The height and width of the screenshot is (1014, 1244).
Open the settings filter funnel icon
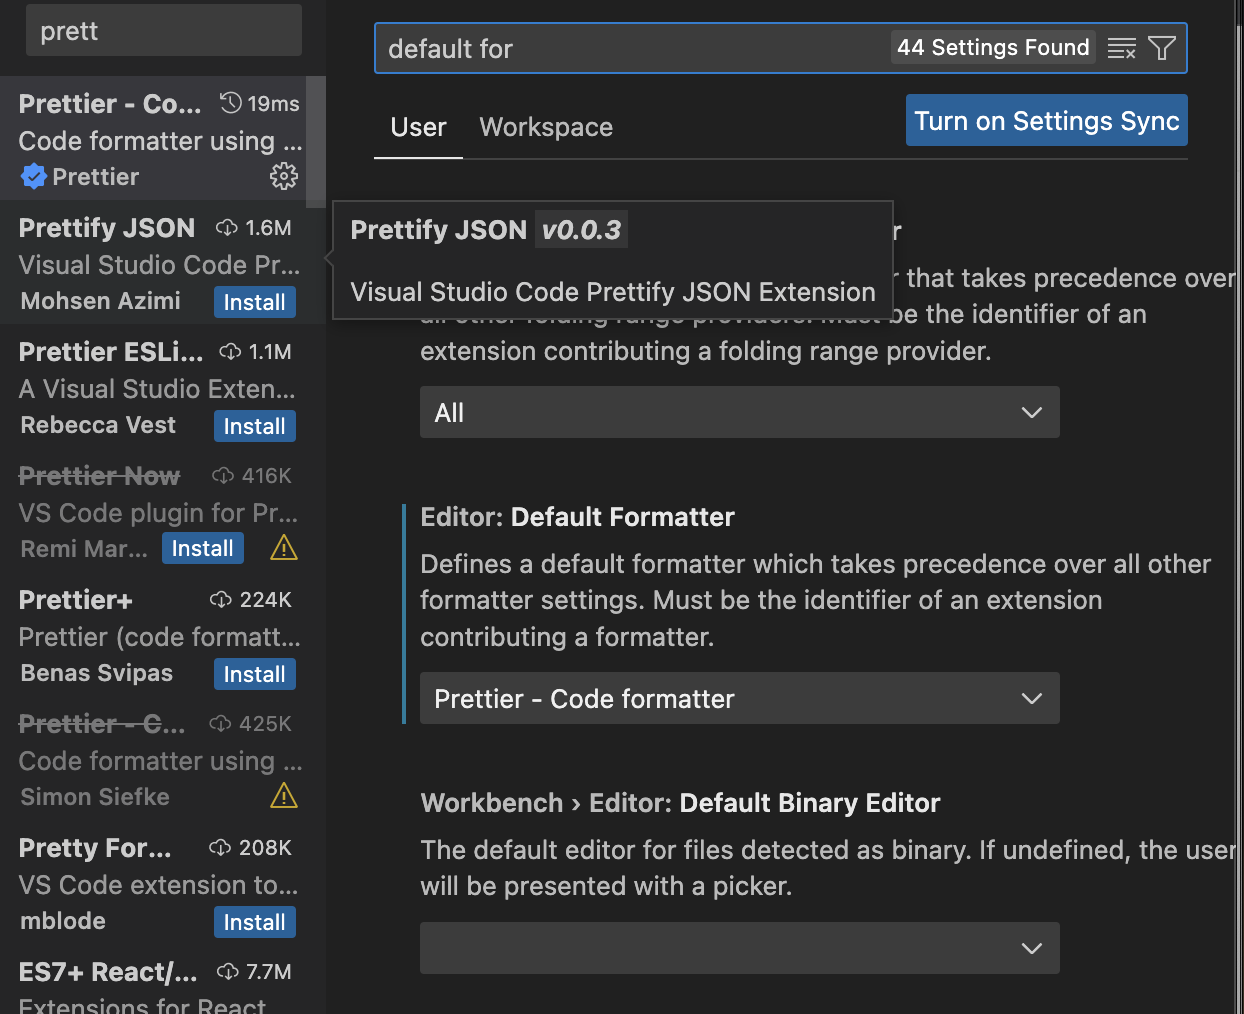pos(1162,48)
